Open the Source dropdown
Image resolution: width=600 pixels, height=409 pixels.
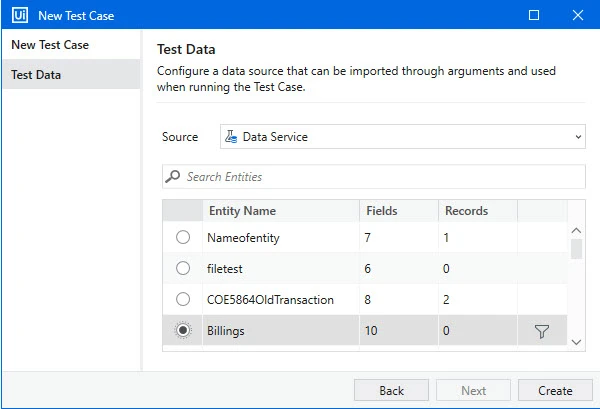403,137
